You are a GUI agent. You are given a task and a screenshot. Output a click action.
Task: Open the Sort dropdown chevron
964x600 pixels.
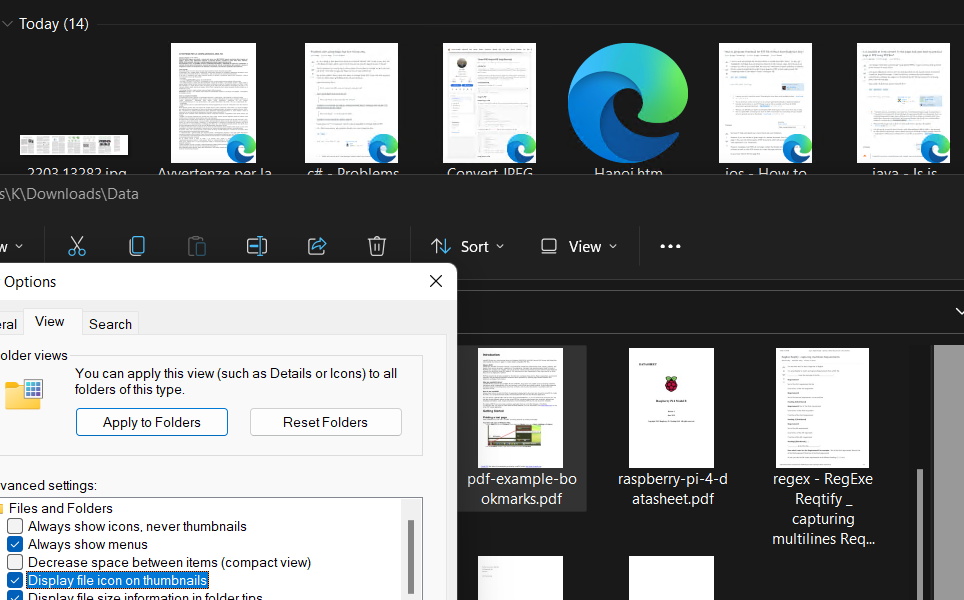coord(500,245)
